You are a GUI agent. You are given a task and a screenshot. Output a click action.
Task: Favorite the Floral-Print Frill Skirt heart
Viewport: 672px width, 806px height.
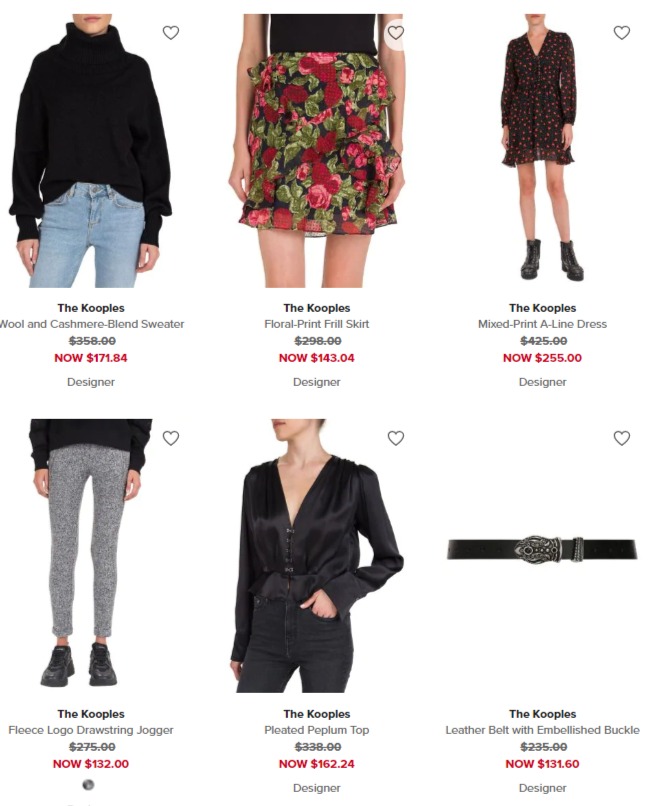[x=395, y=33]
